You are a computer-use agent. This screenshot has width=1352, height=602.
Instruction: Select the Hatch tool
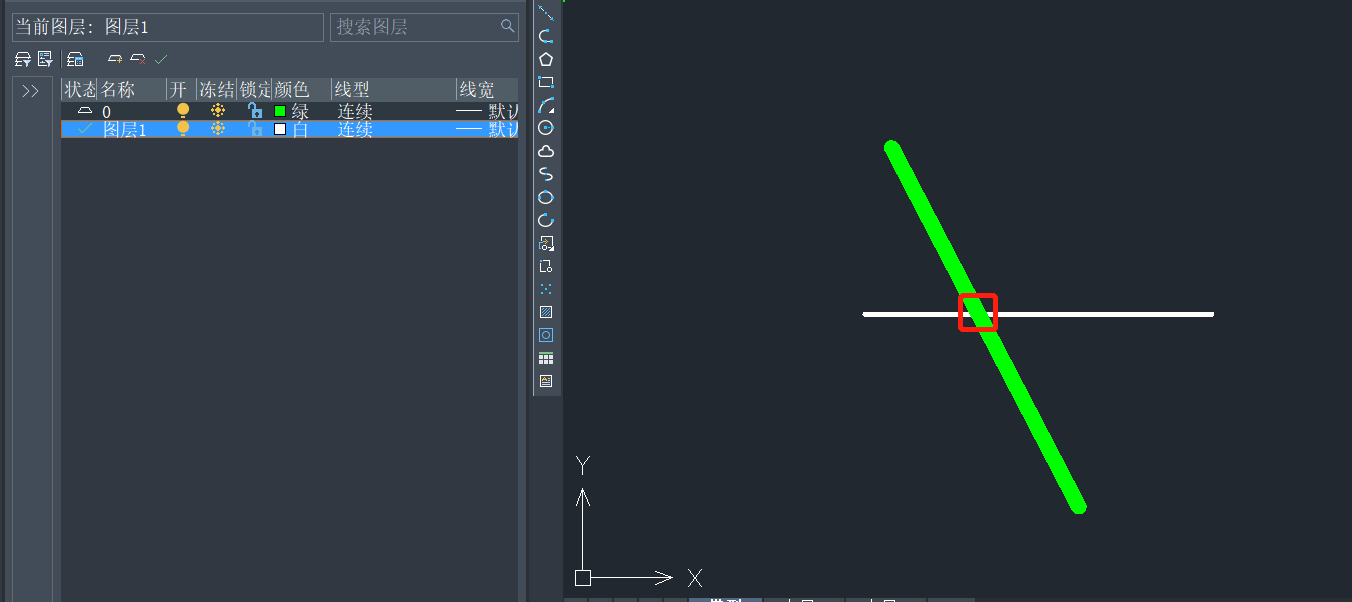546,312
